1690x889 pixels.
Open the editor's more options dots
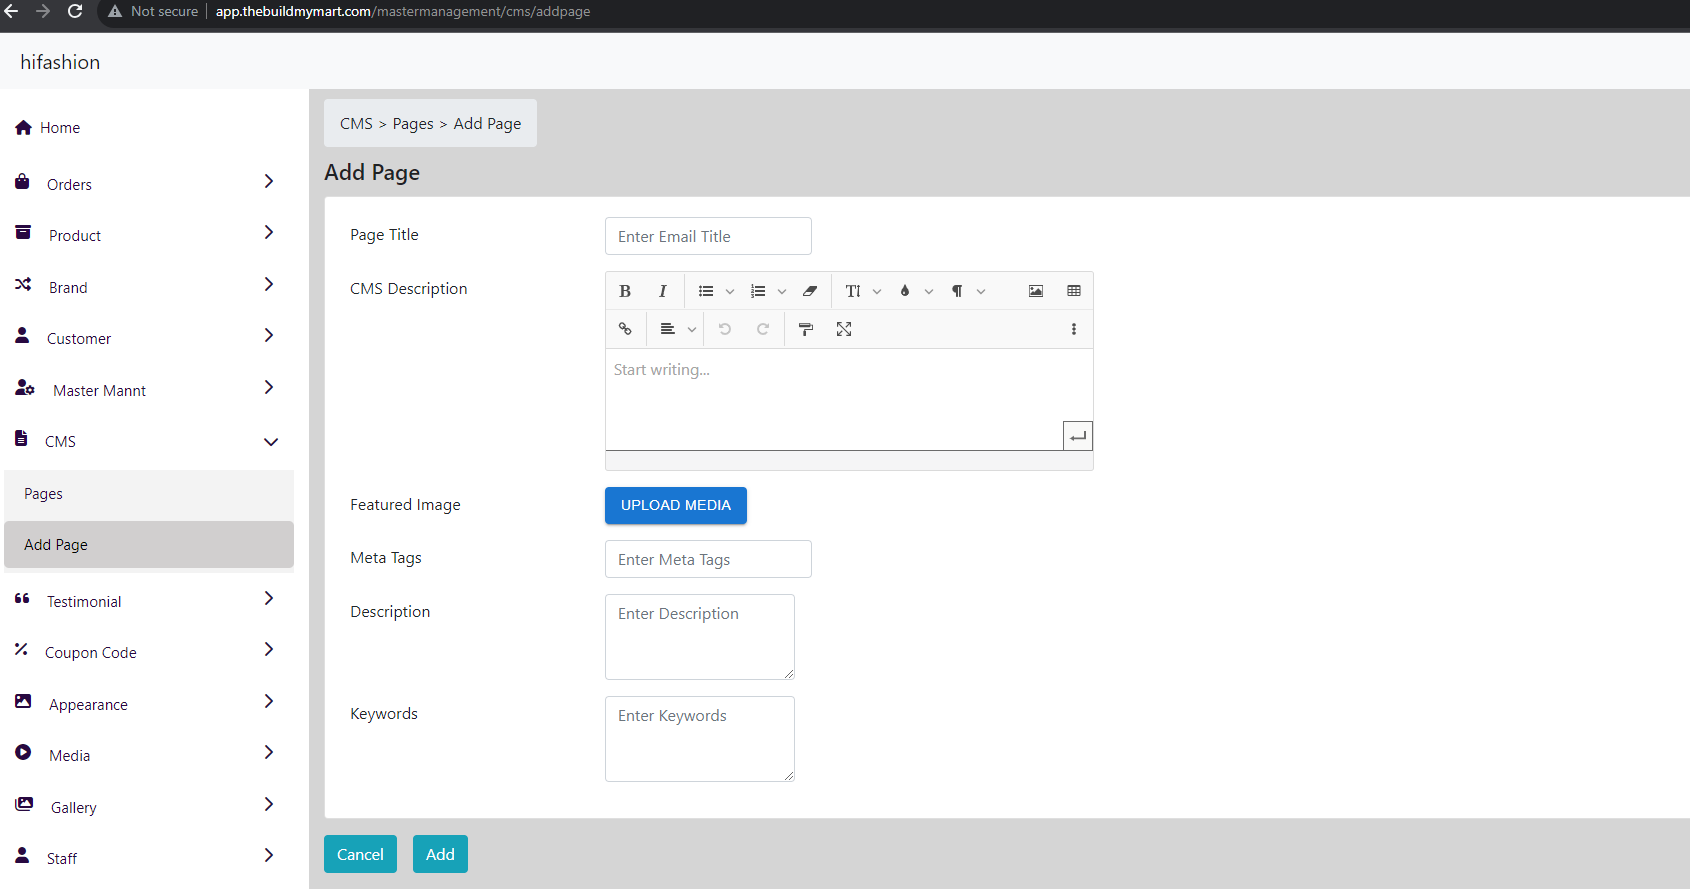1074,329
